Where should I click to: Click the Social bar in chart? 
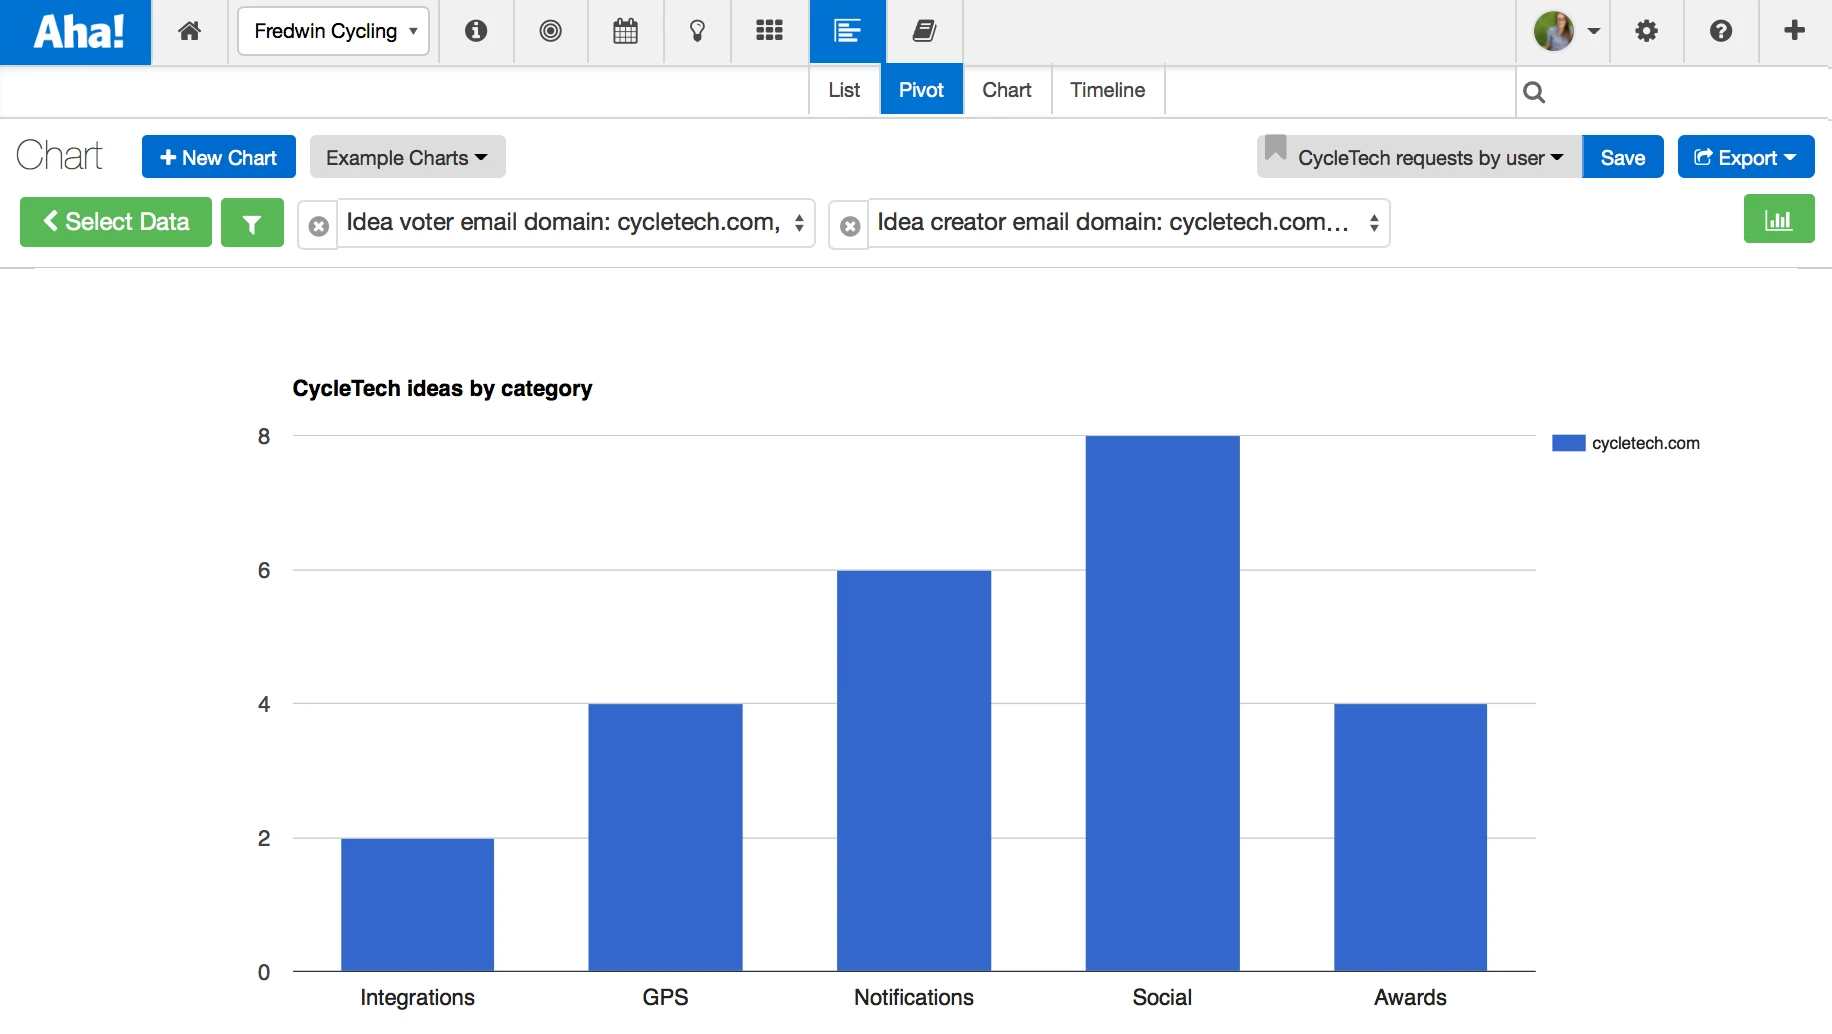click(x=1162, y=703)
